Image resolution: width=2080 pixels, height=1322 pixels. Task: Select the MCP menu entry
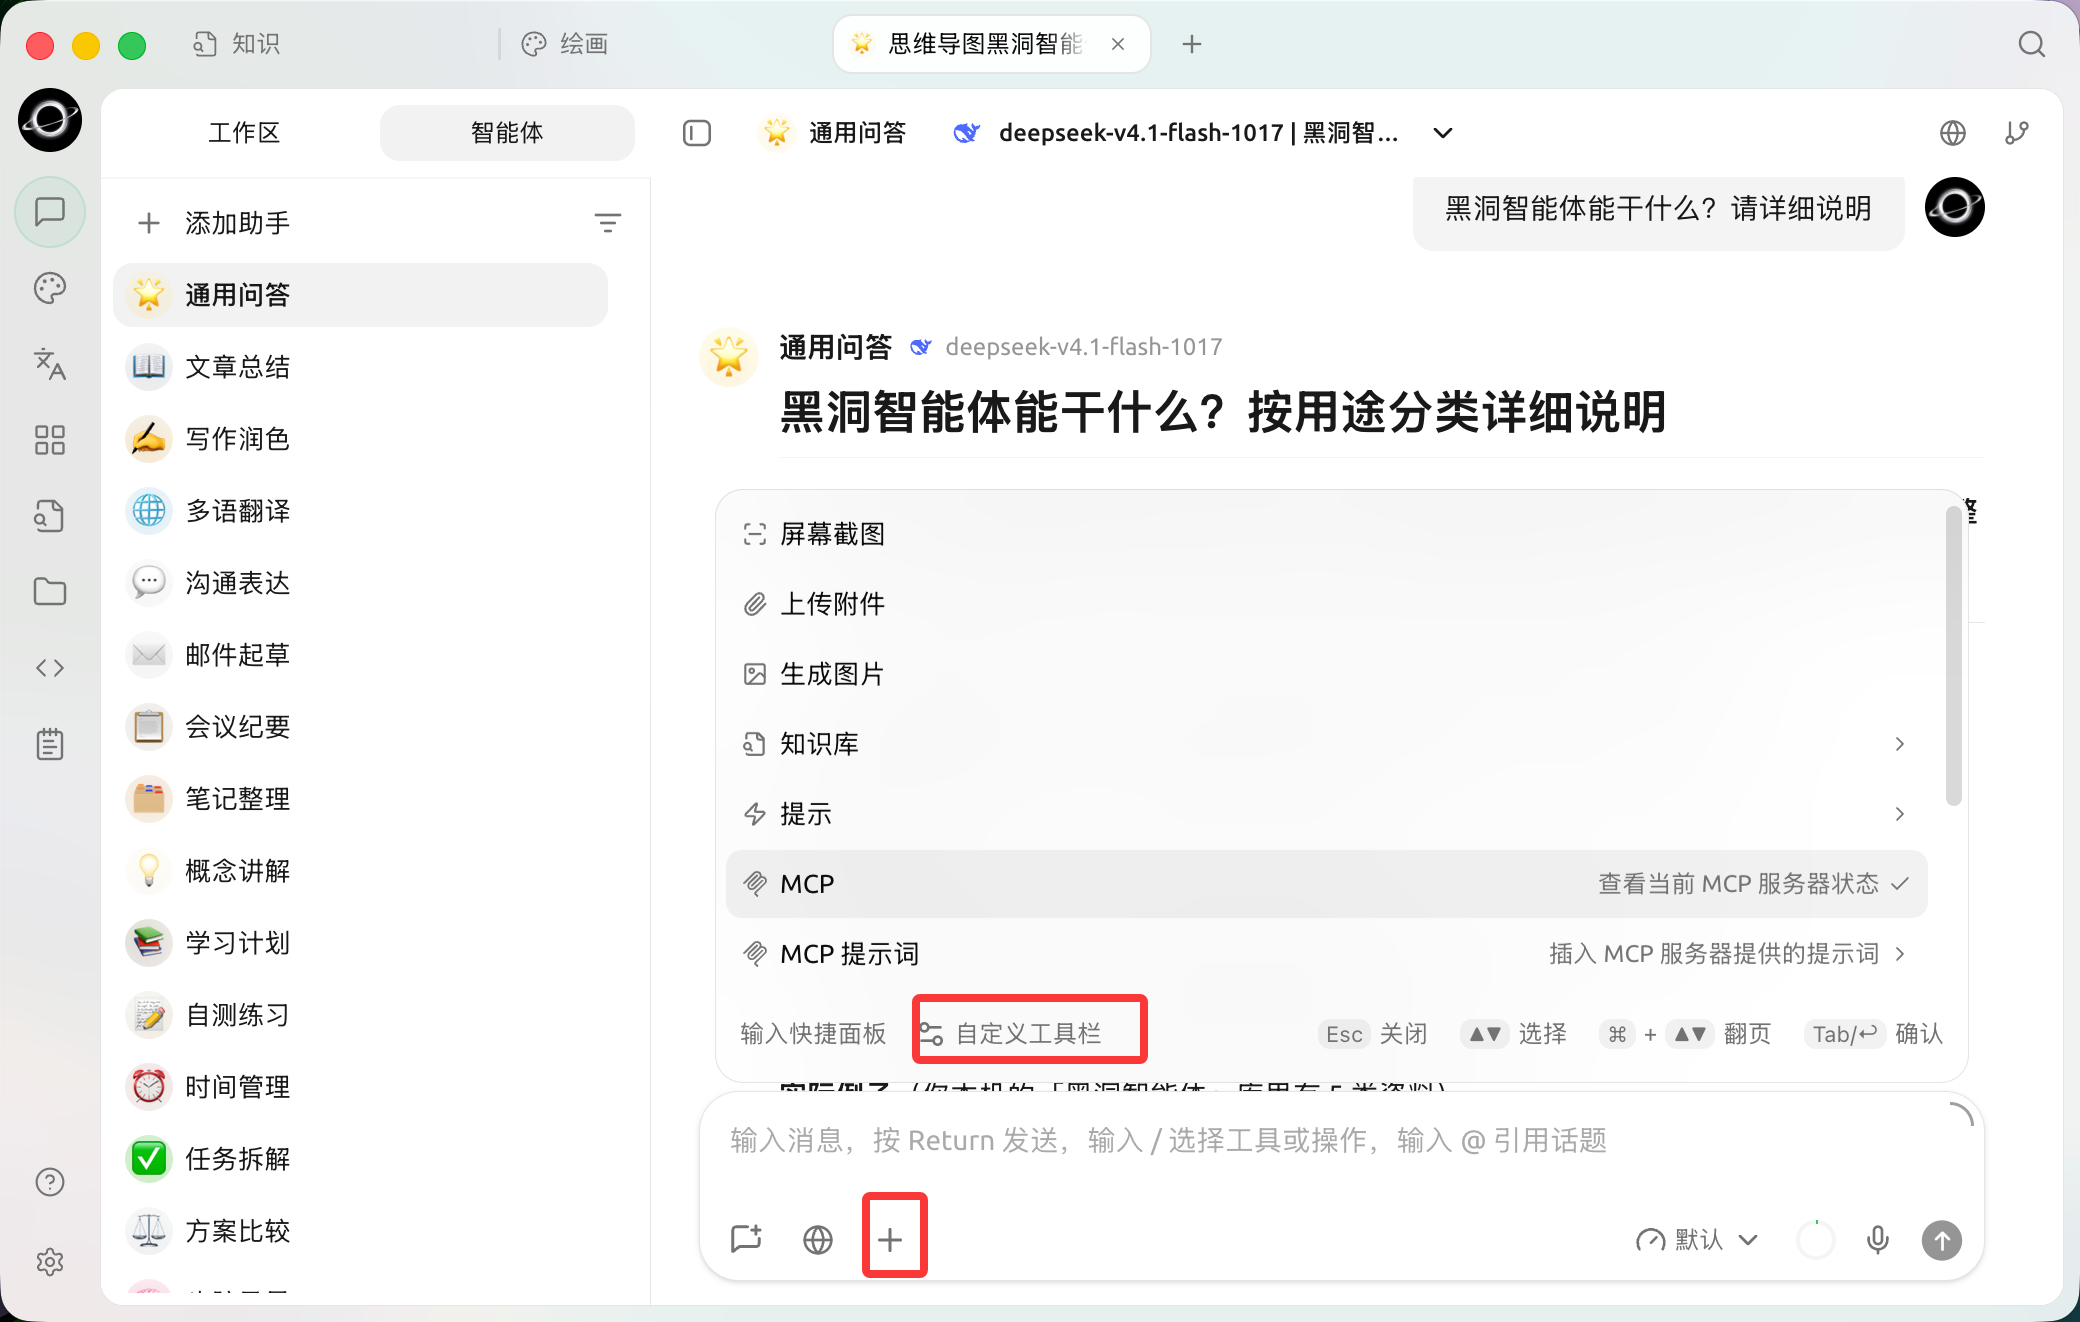pos(1326,884)
